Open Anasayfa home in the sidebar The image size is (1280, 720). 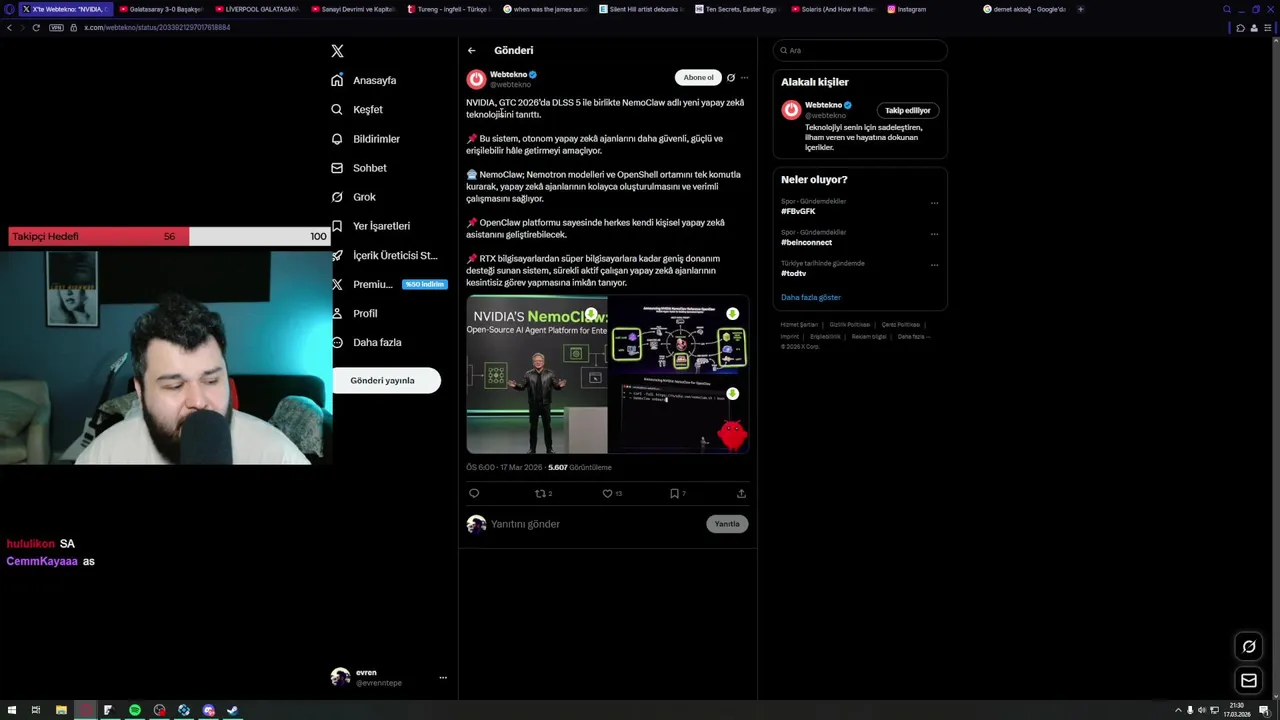click(364, 80)
